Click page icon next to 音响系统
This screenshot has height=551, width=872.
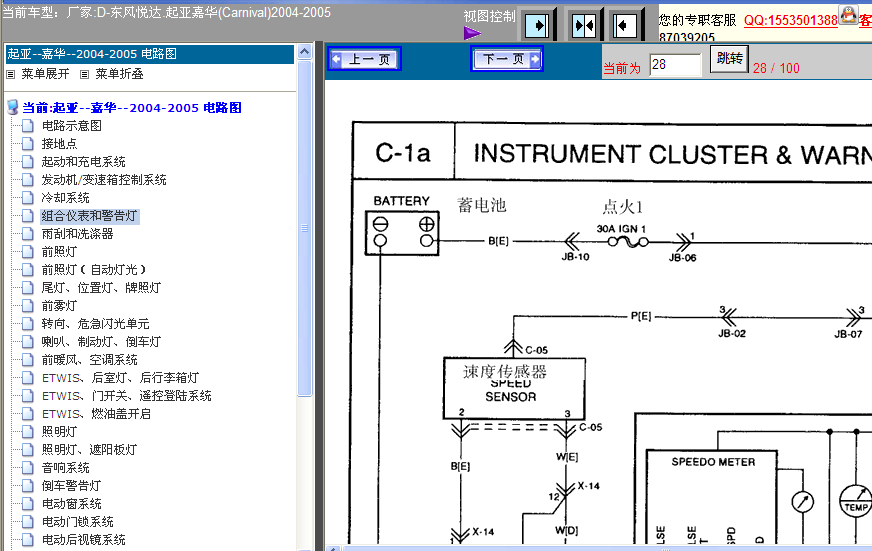28,468
